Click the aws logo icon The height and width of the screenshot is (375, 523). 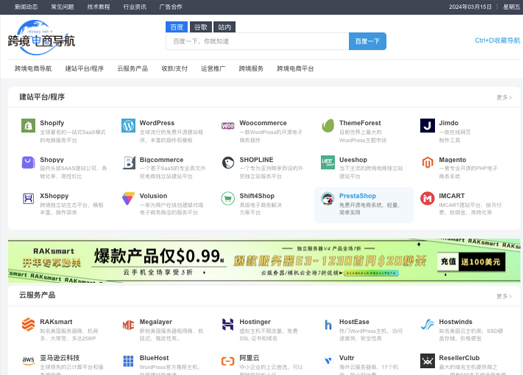[28, 361]
